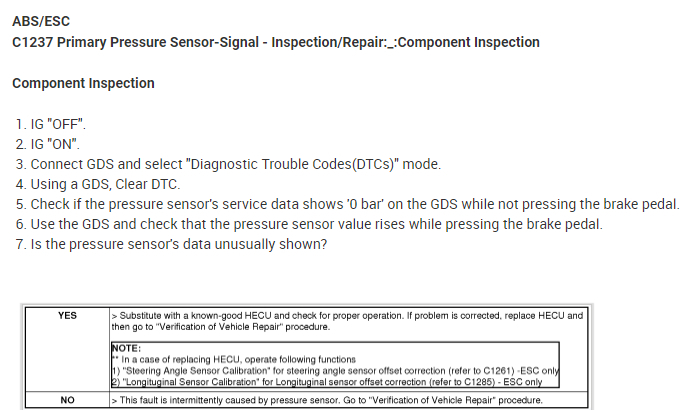Click the C1237 Primary Pressure Sensor-Signal title

(276, 43)
